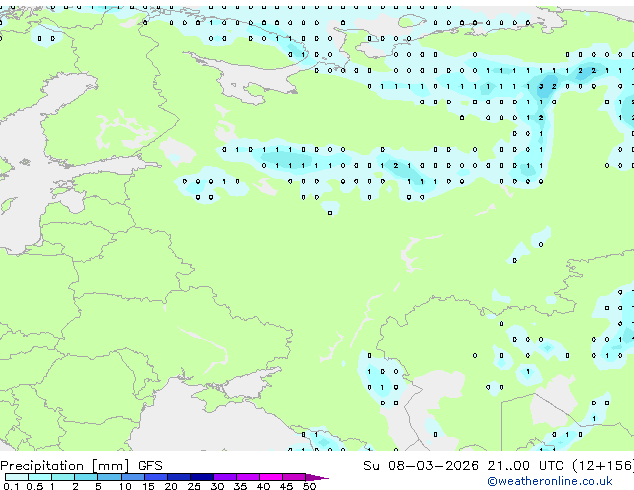Click the '0.5' legend scale label
The width and height of the screenshot is (634, 490).
point(35,486)
